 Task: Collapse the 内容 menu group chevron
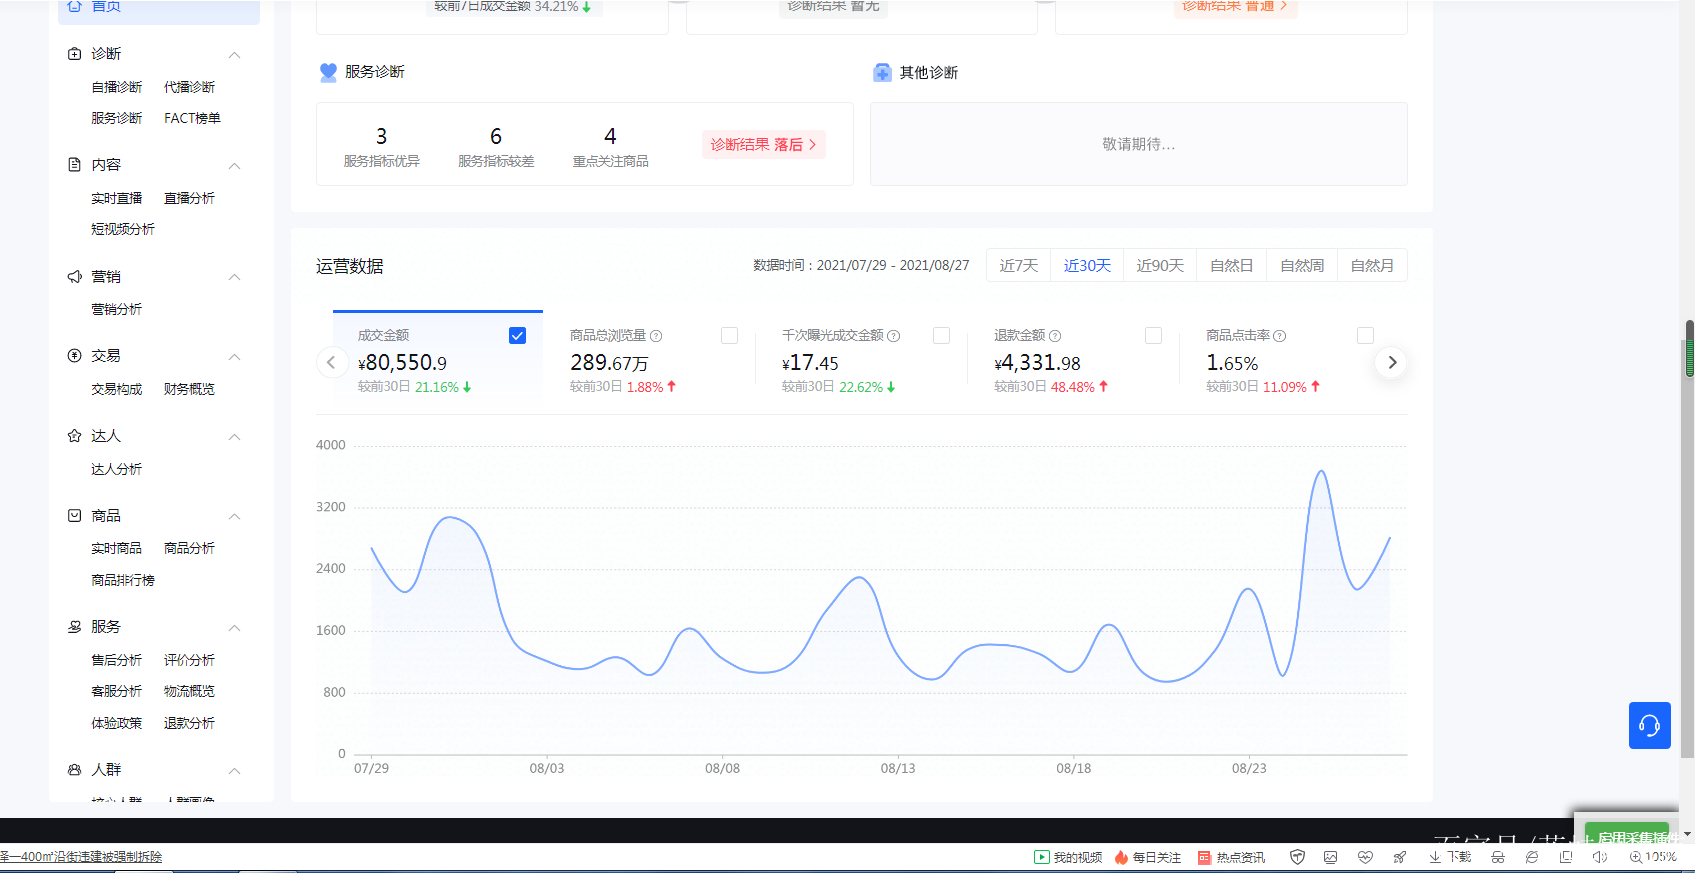pos(234,166)
